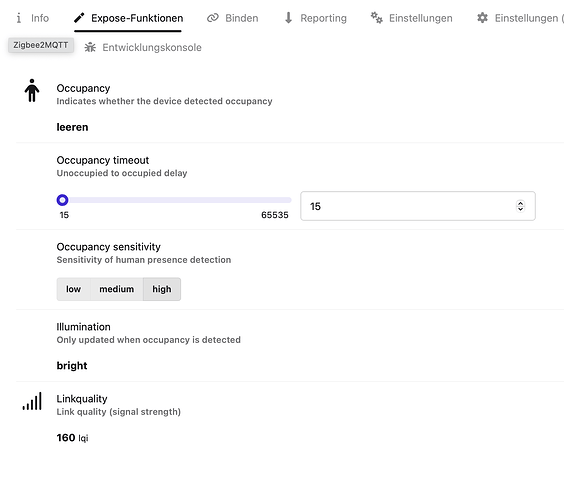Viewport: 564px width, 500px height.
Task: Click the Reporting download arrow icon
Action: click(x=288, y=18)
